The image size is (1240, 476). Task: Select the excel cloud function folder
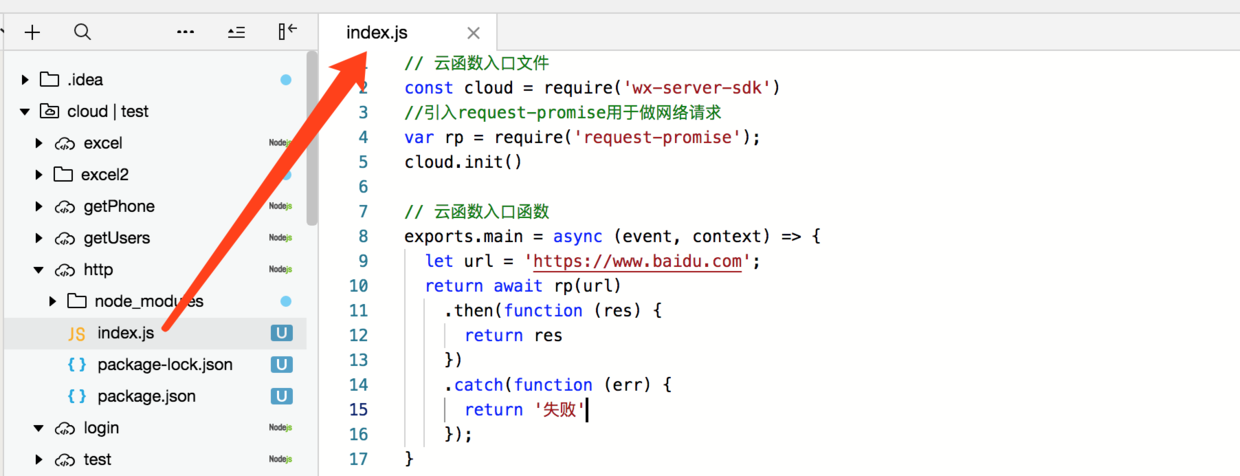[153, 143]
